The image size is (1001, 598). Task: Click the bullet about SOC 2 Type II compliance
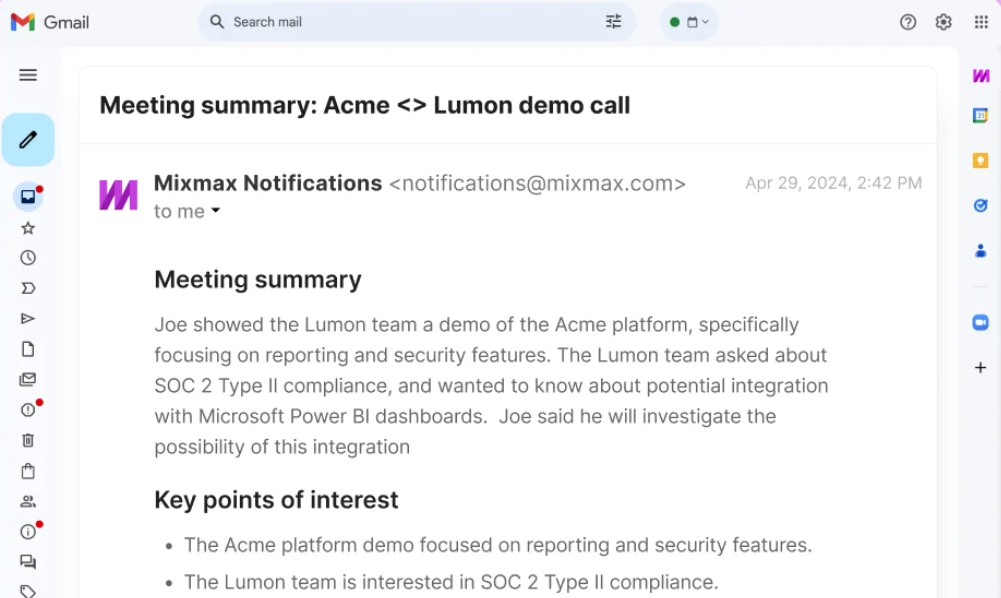click(451, 582)
